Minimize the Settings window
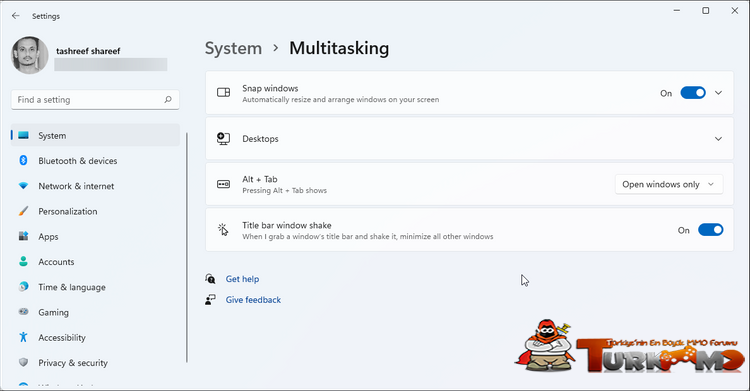Viewport: 750px width, 391px height. (677, 11)
